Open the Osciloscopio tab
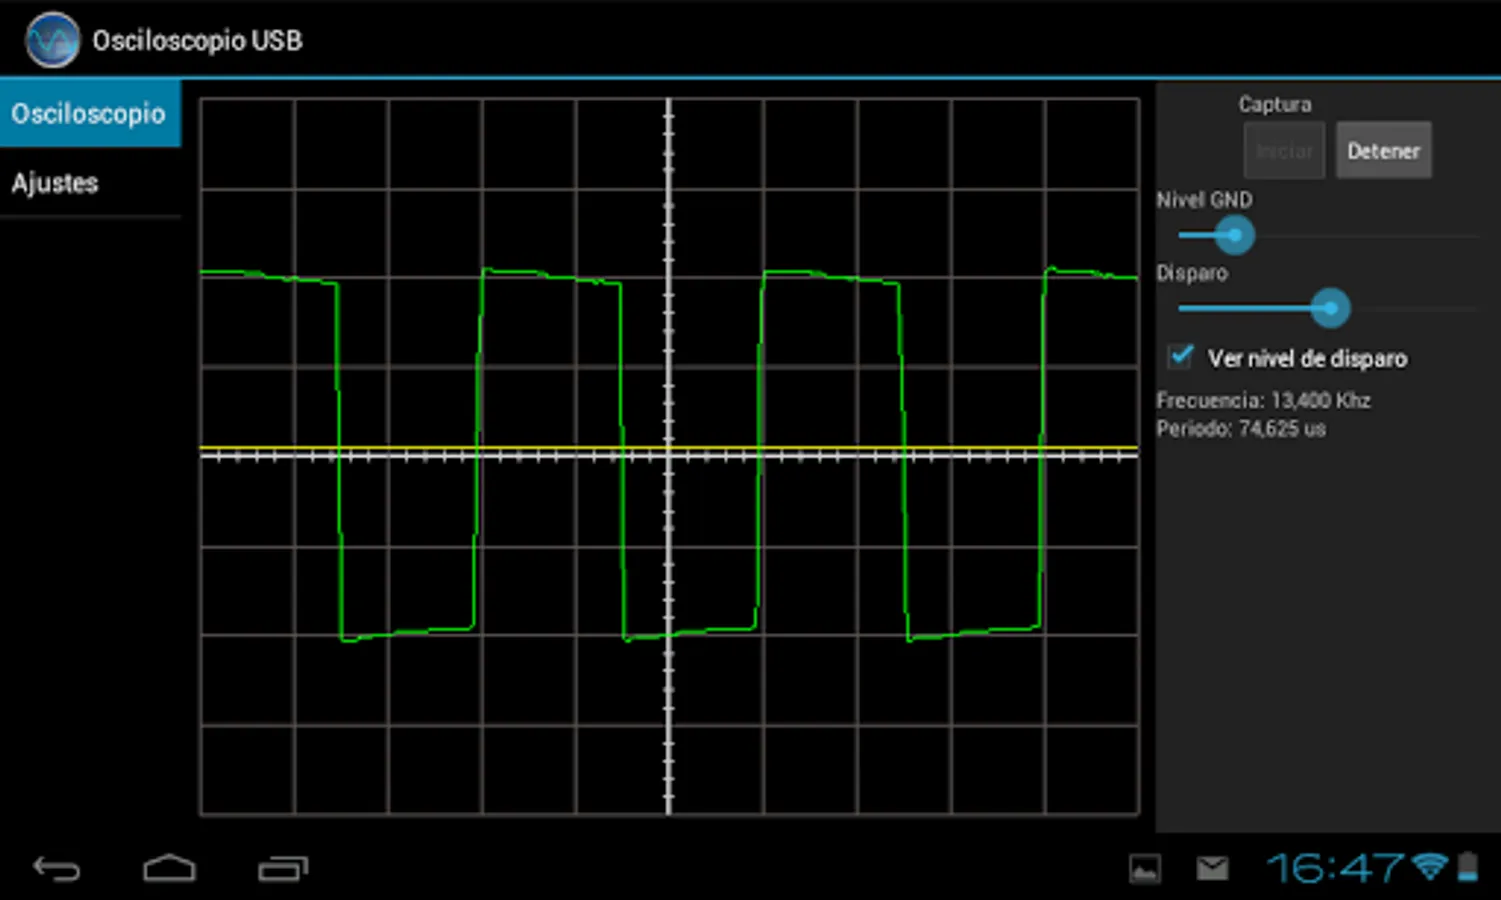1501x900 pixels. click(x=90, y=113)
